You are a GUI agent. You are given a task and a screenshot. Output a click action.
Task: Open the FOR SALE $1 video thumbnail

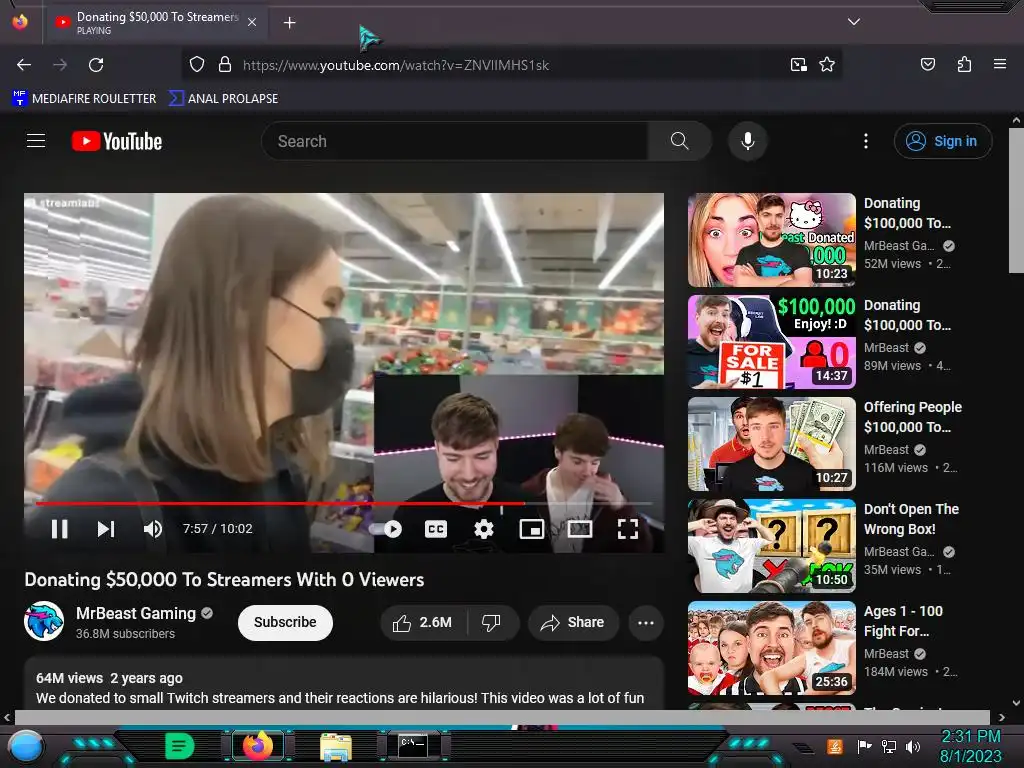coord(771,342)
